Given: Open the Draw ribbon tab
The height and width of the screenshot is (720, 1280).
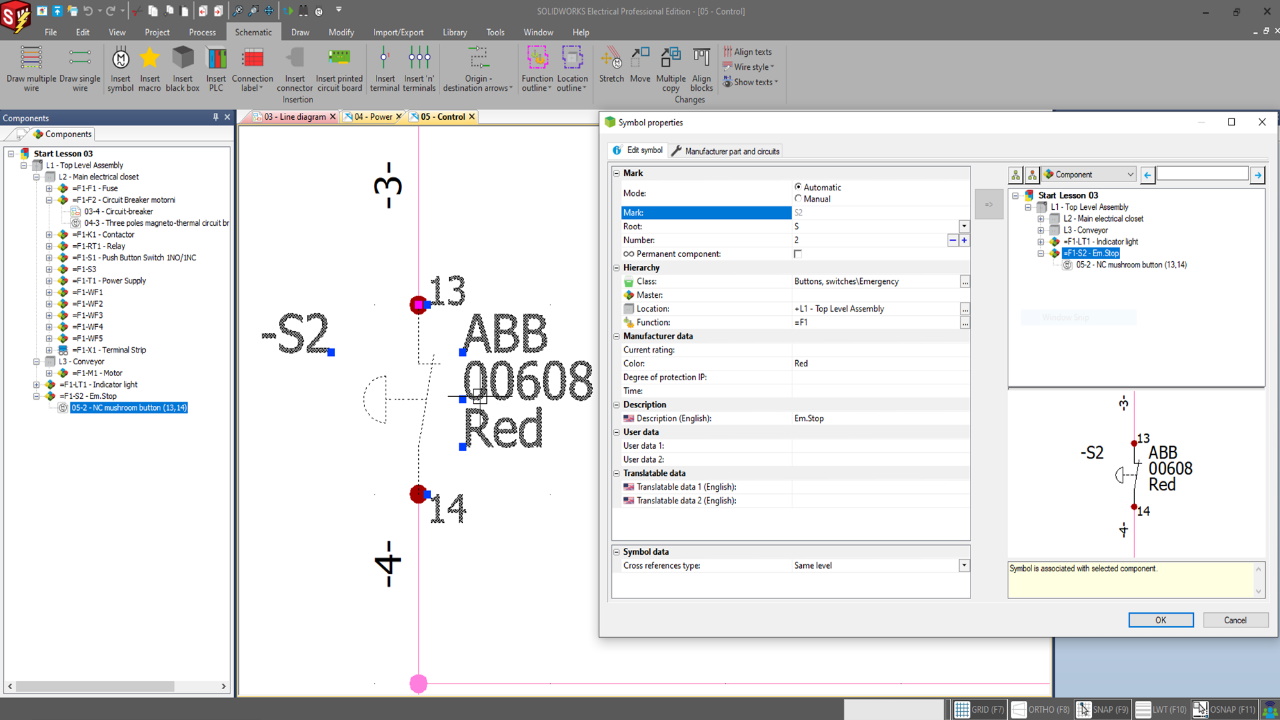Looking at the screenshot, I should 300,32.
